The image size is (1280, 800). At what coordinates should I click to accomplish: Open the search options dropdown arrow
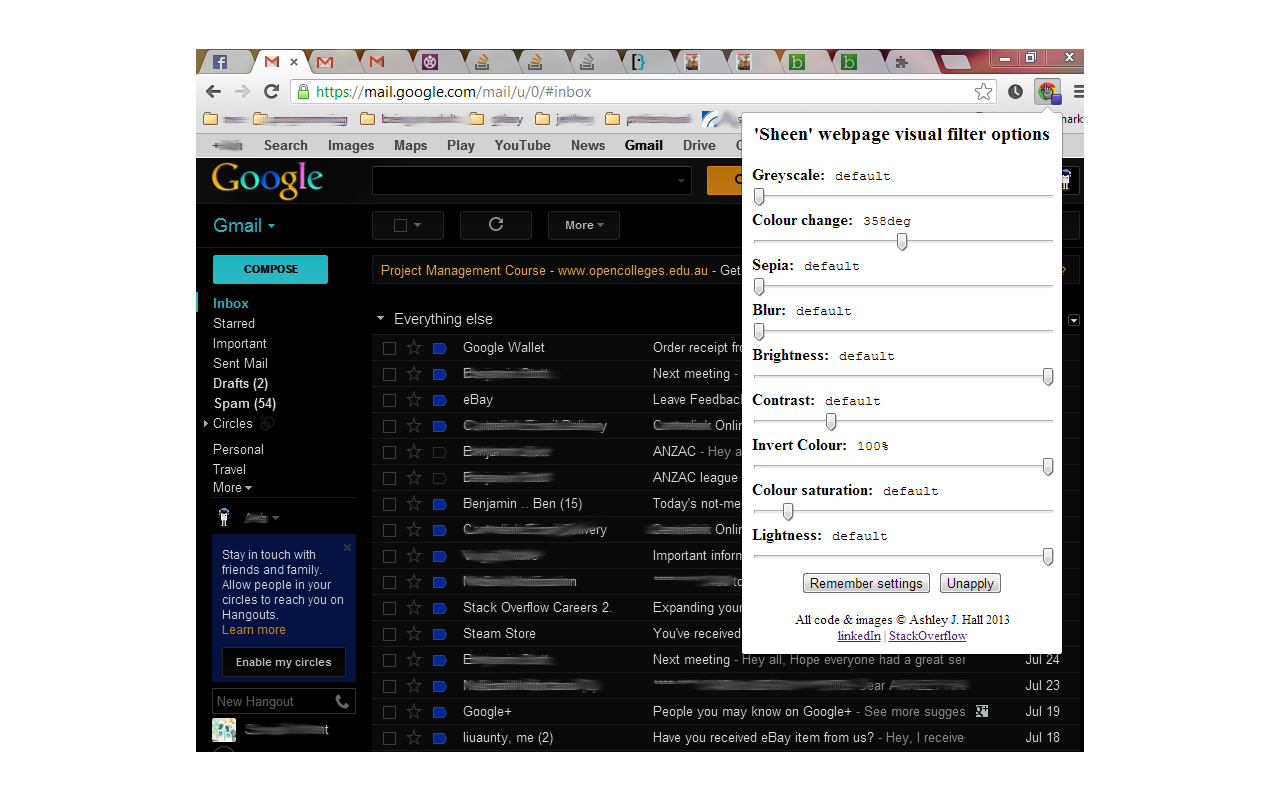click(x=682, y=181)
